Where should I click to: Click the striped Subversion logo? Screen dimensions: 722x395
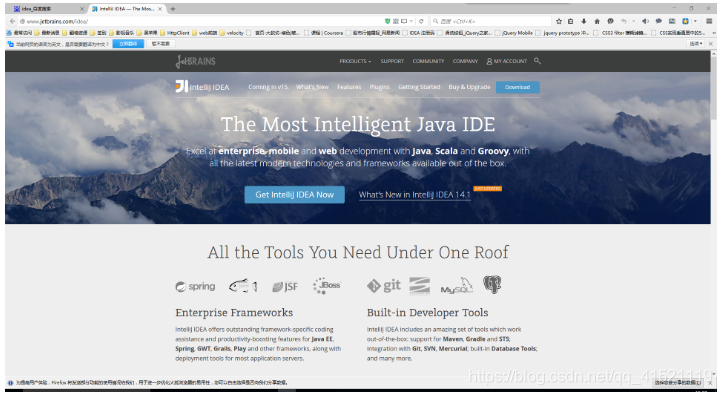[x=419, y=285]
